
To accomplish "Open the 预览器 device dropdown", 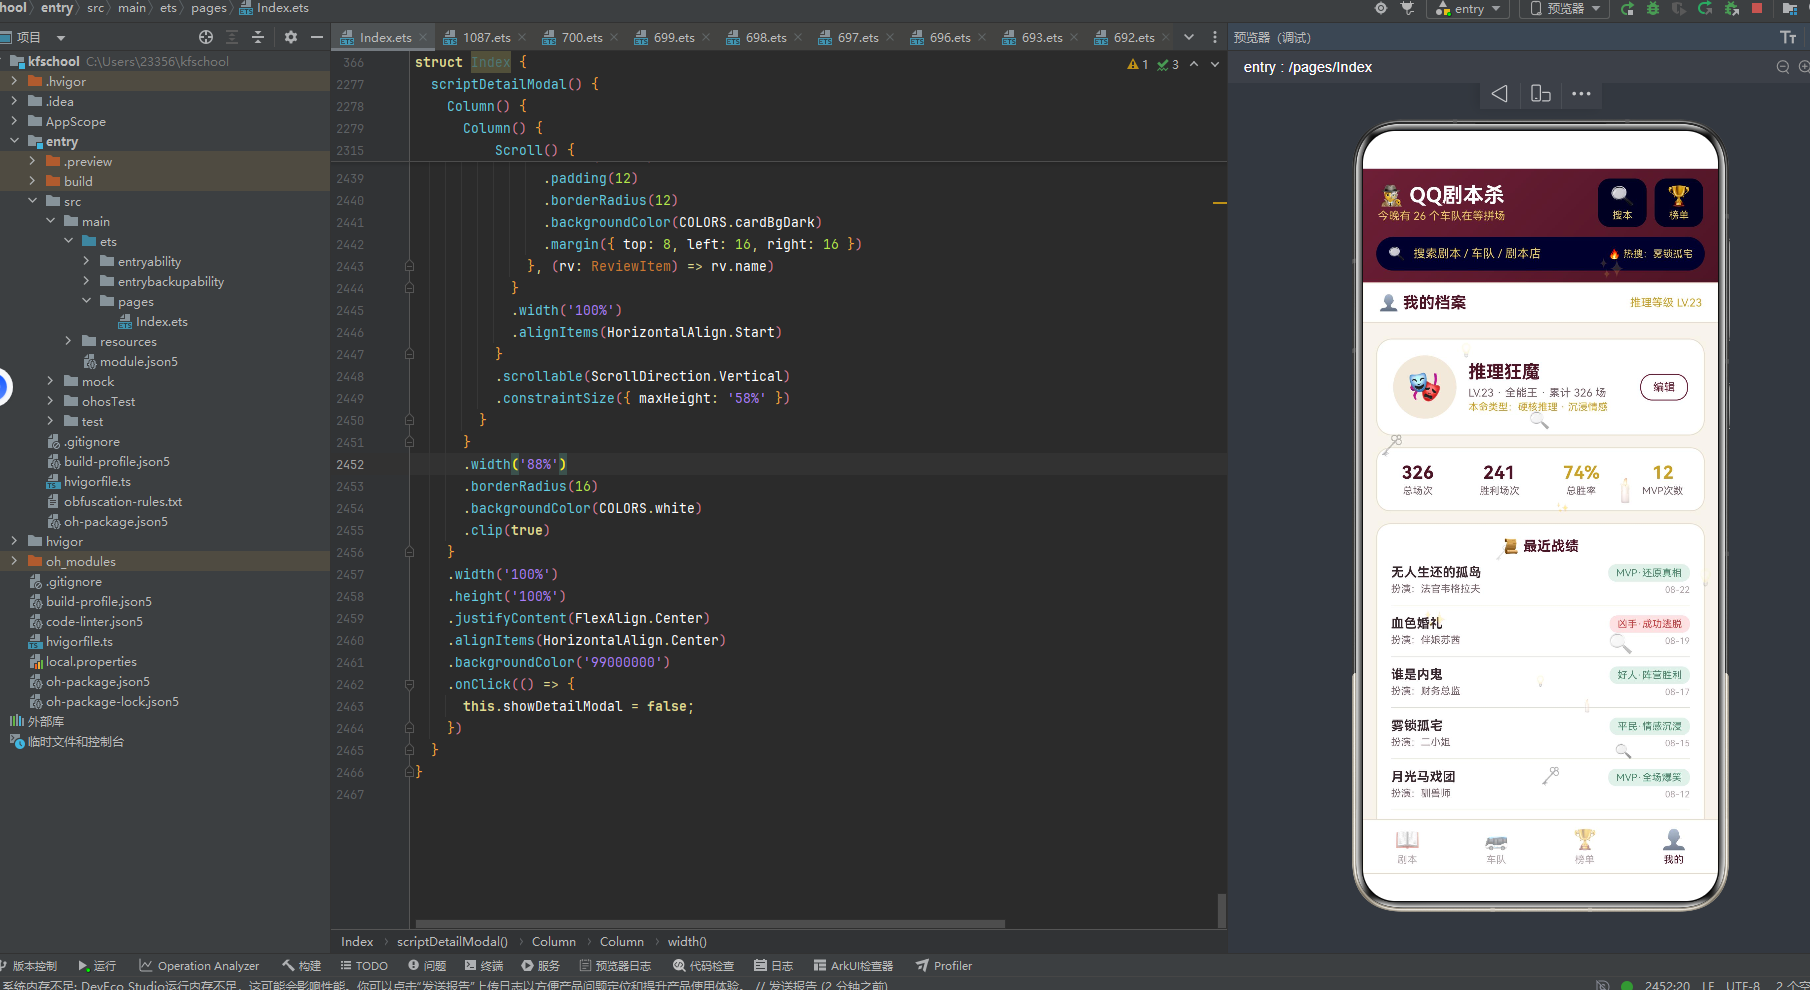I will [x=1566, y=9].
